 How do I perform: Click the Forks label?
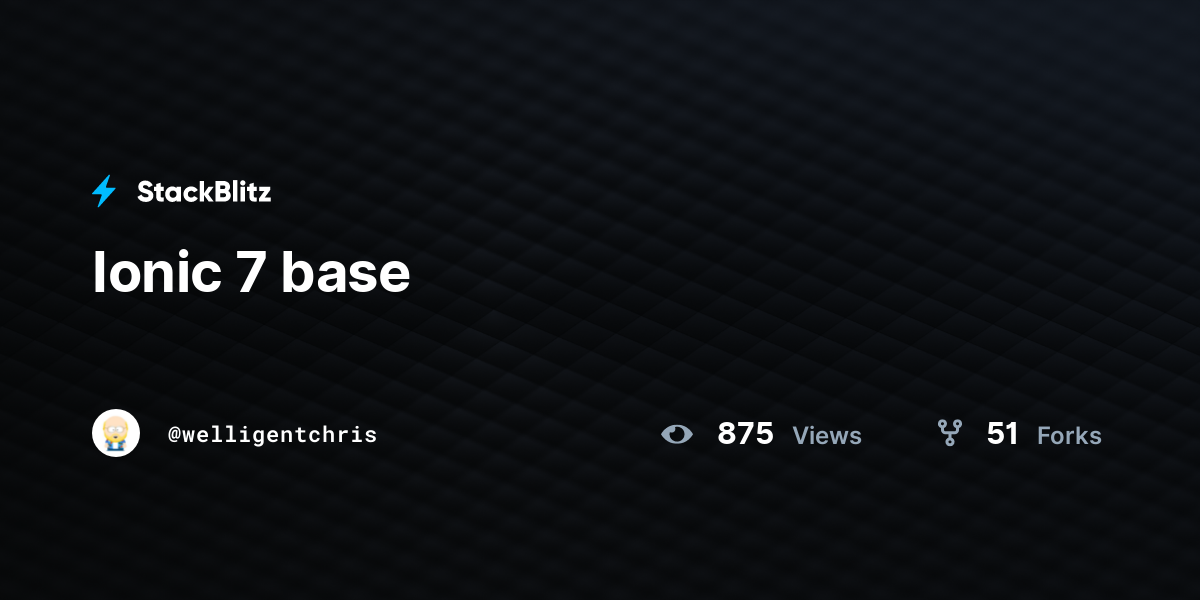1069,436
